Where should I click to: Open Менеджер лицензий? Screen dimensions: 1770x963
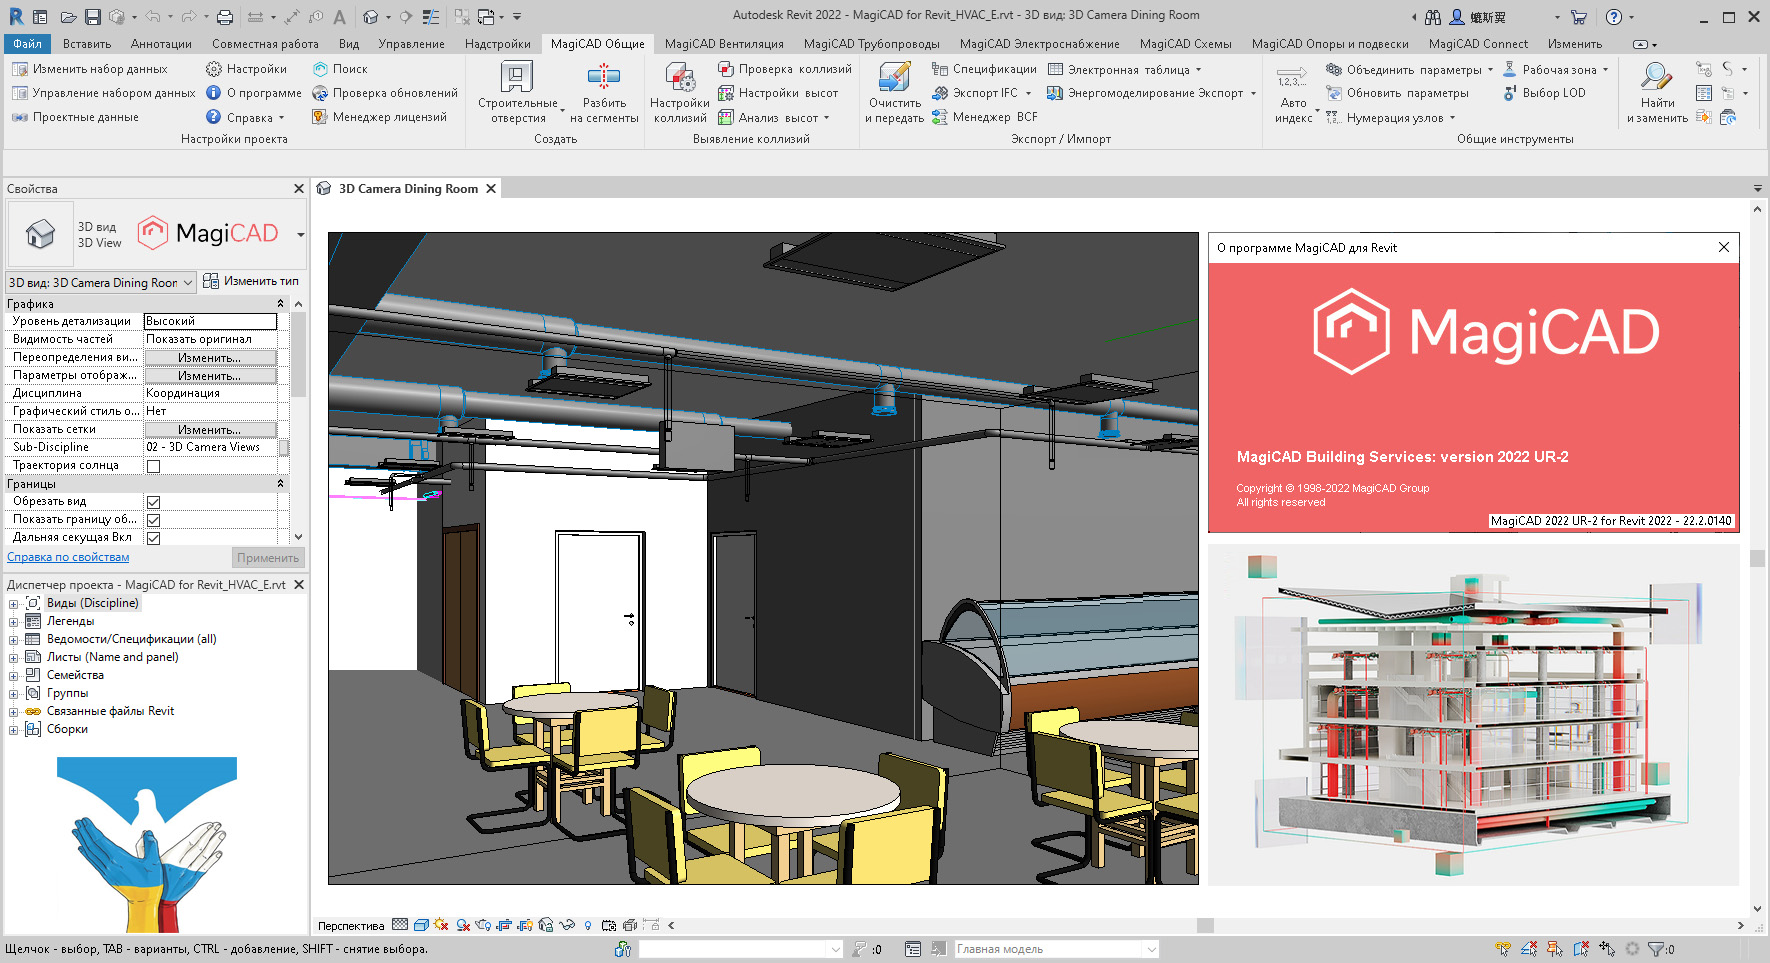(x=379, y=117)
